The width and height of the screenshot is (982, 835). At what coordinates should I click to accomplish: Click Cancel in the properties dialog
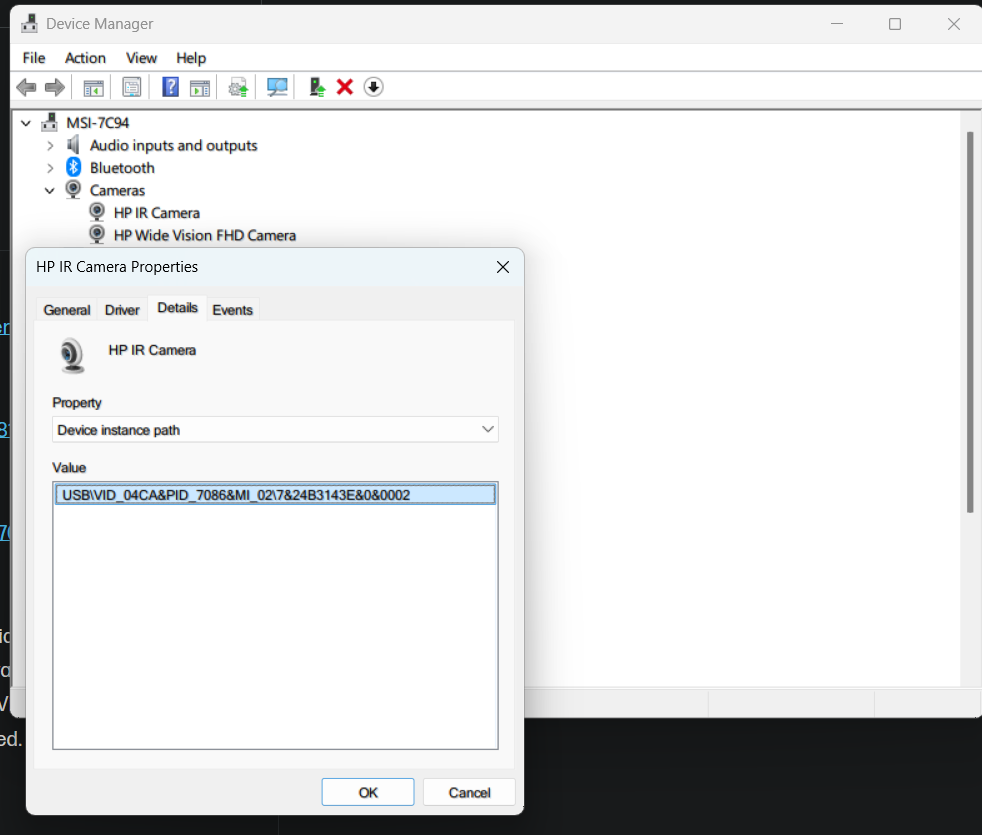point(469,792)
